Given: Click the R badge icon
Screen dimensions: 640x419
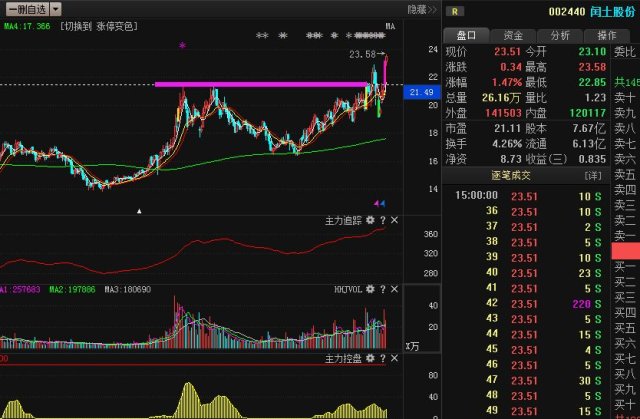Looking at the screenshot, I should pyautogui.click(x=455, y=11).
